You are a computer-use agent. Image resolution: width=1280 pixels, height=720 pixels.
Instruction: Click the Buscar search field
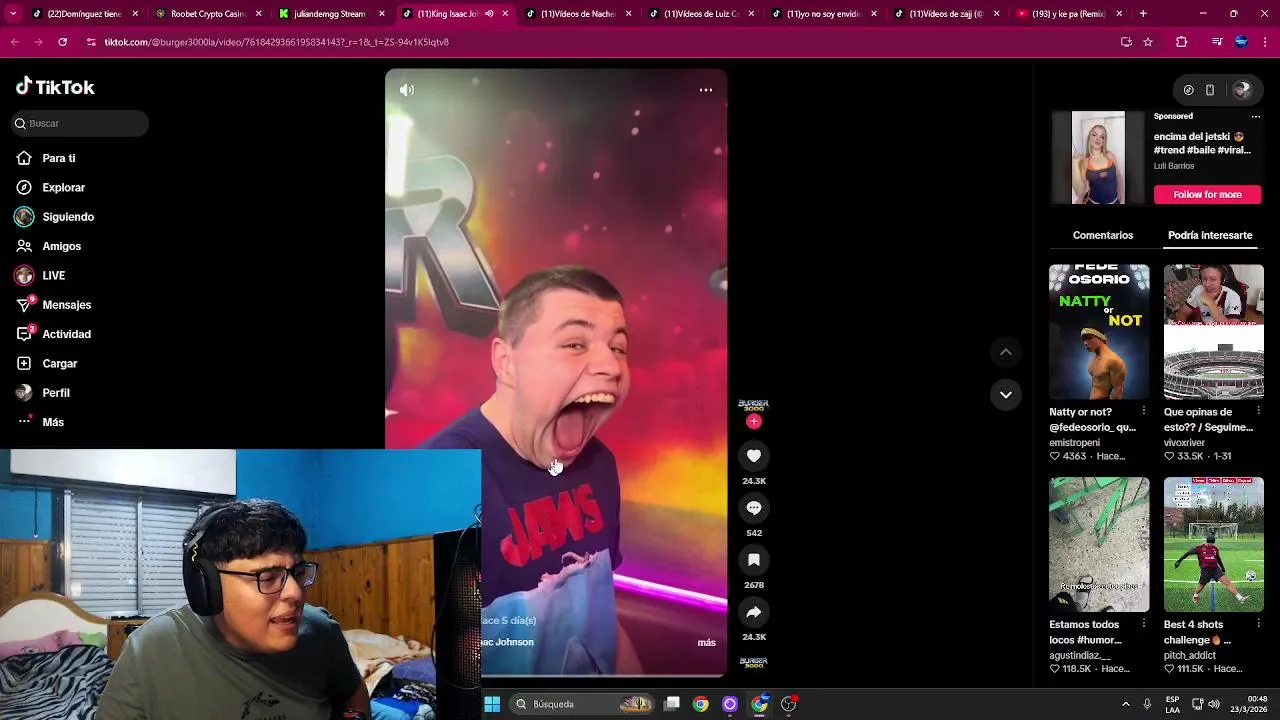click(80, 123)
